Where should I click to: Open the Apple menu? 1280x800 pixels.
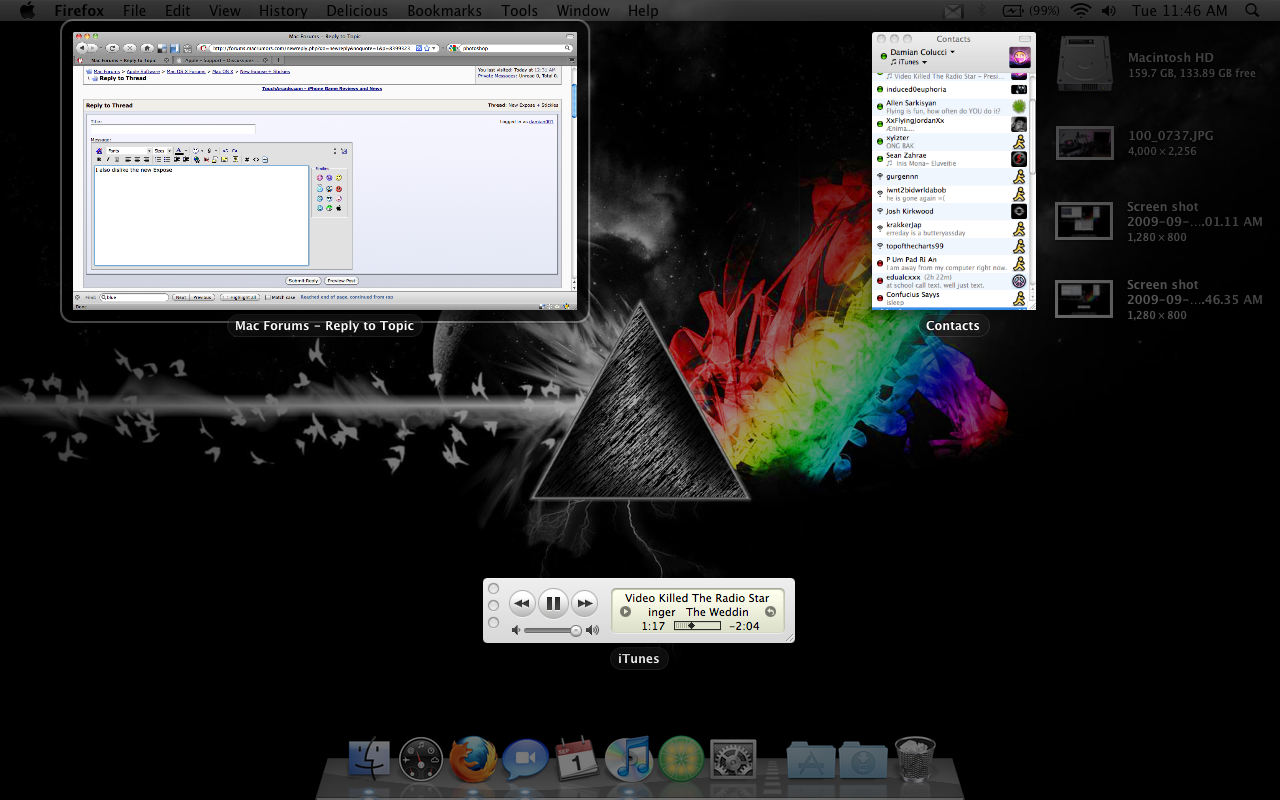(27, 11)
